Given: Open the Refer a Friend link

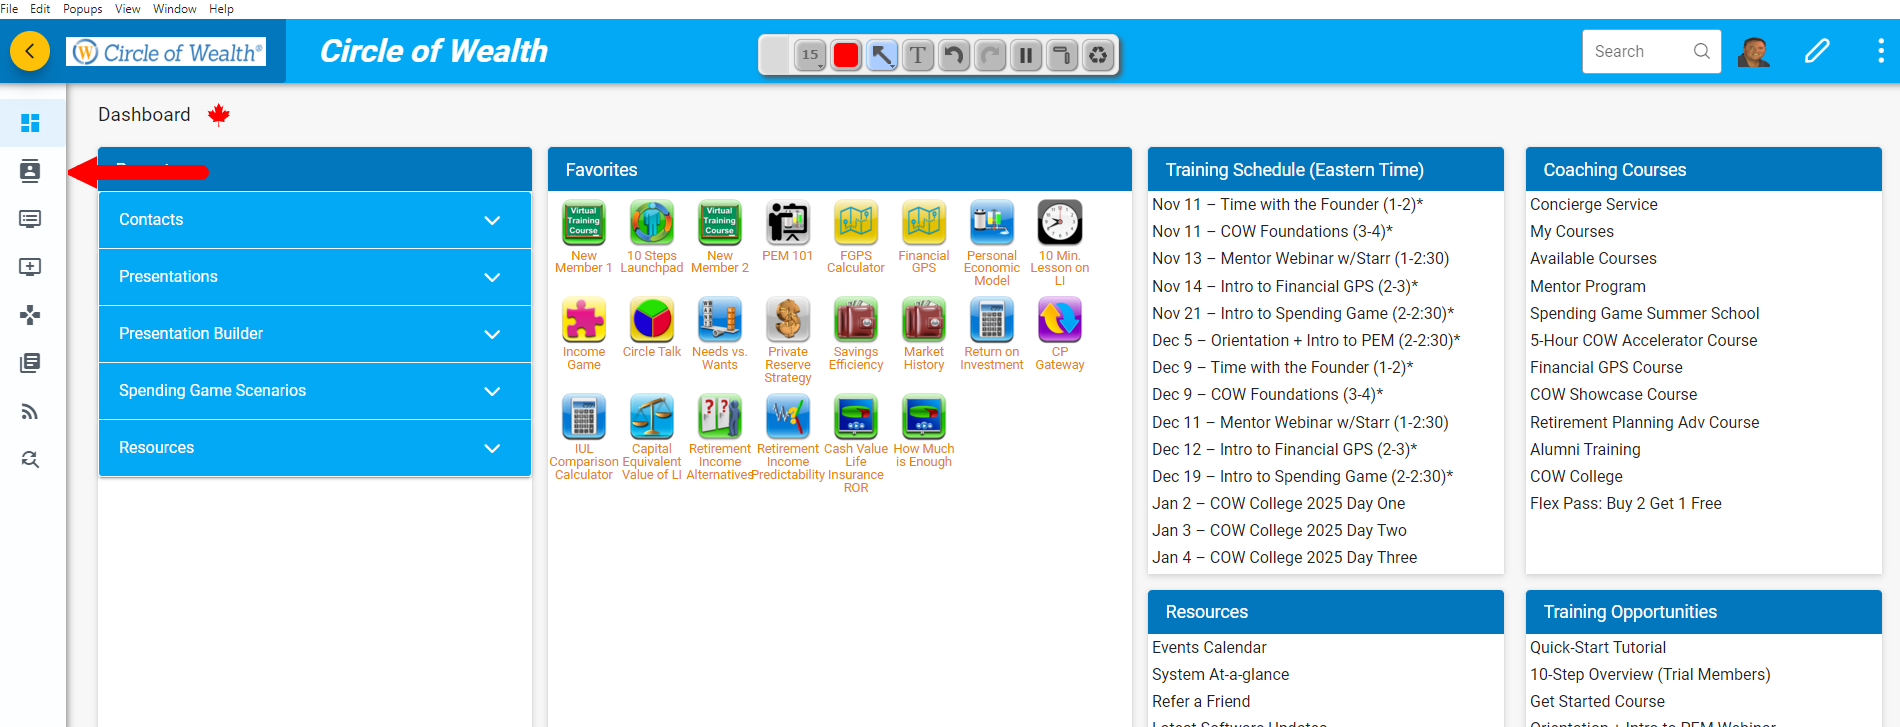Looking at the screenshot, I should pos(1201,701).
